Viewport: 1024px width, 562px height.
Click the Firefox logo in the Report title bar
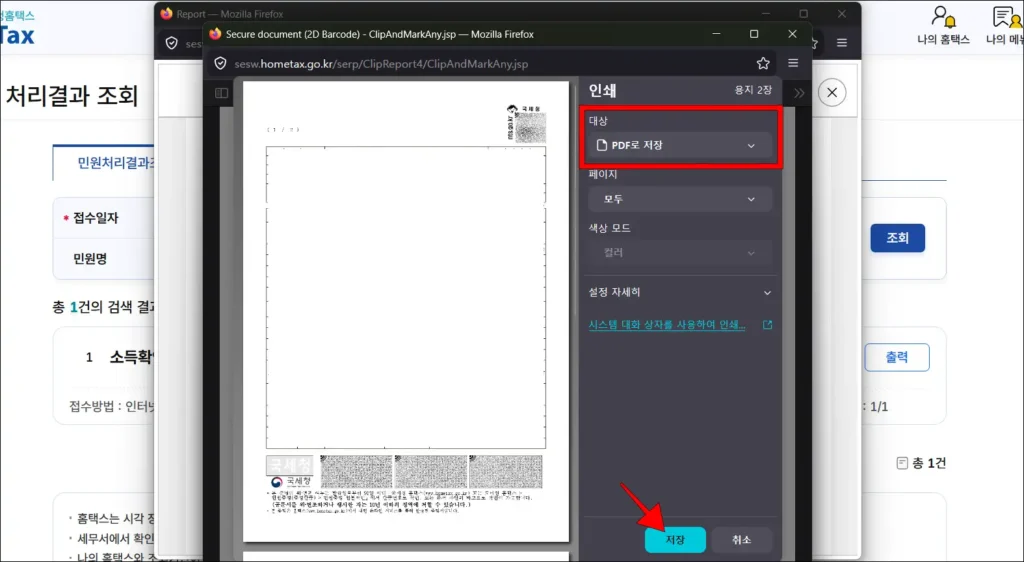(166, 13)
